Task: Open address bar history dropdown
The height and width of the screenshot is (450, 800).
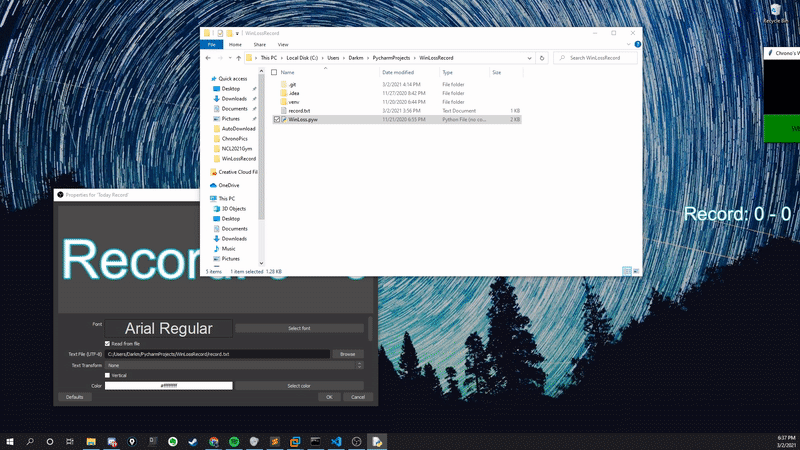Action: [x=529, y=58]
